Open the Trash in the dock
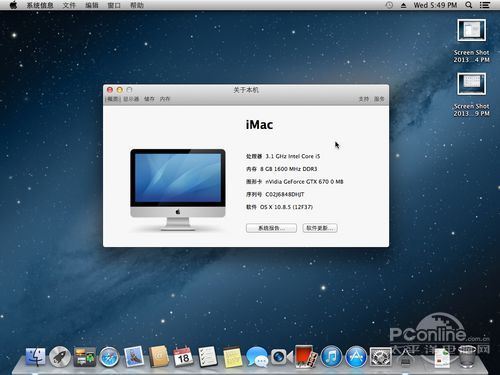The height and width of the screenshot is (375, 500). [467, 357]
